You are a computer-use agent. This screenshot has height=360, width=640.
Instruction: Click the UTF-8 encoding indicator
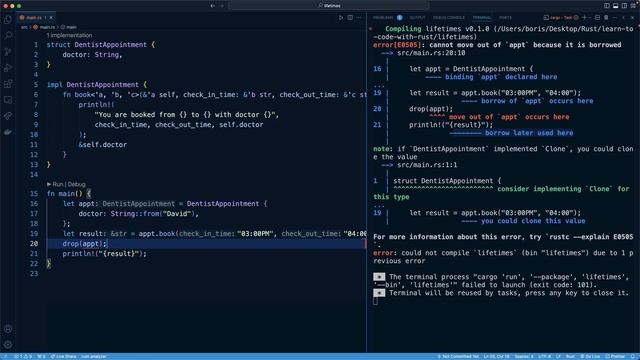pos(544,356)
